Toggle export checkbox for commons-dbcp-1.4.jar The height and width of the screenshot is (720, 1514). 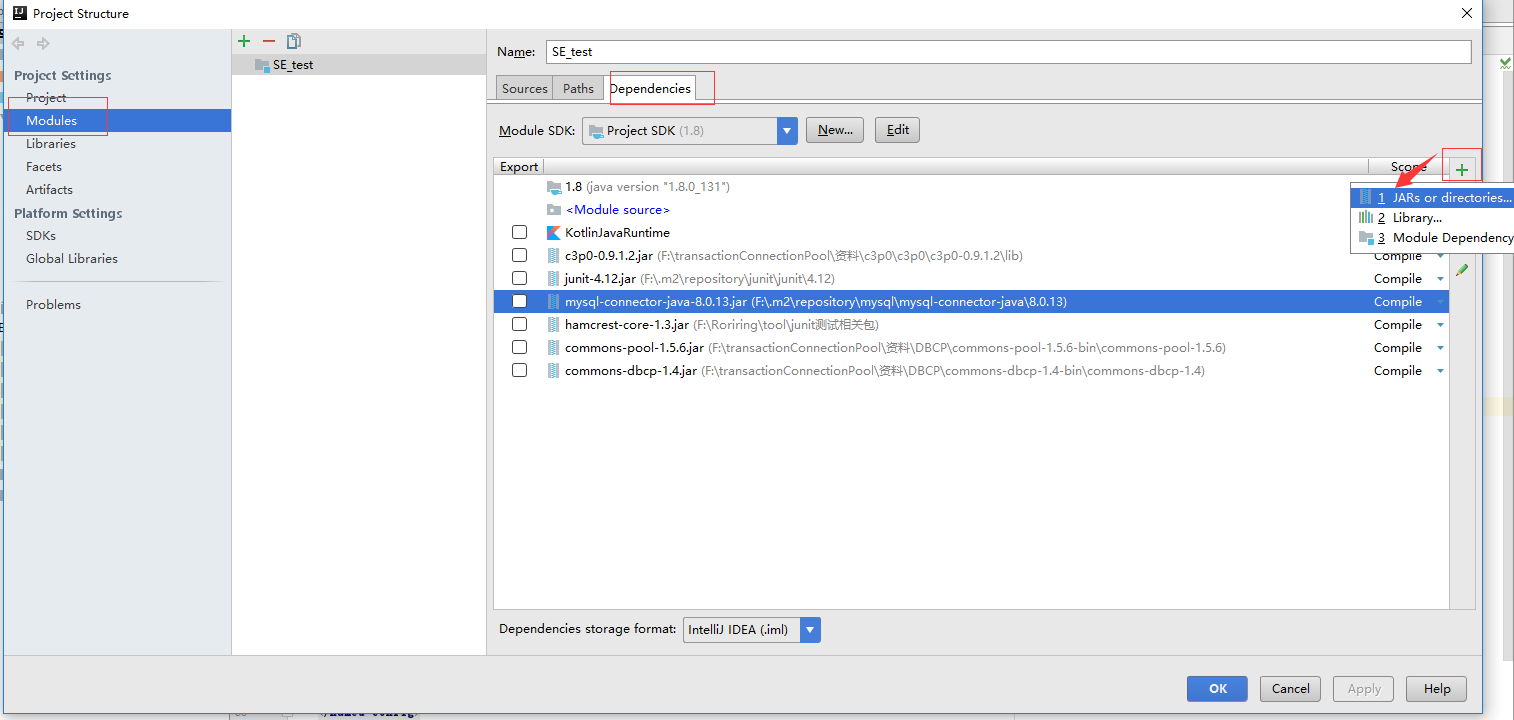tap(519, 371)
